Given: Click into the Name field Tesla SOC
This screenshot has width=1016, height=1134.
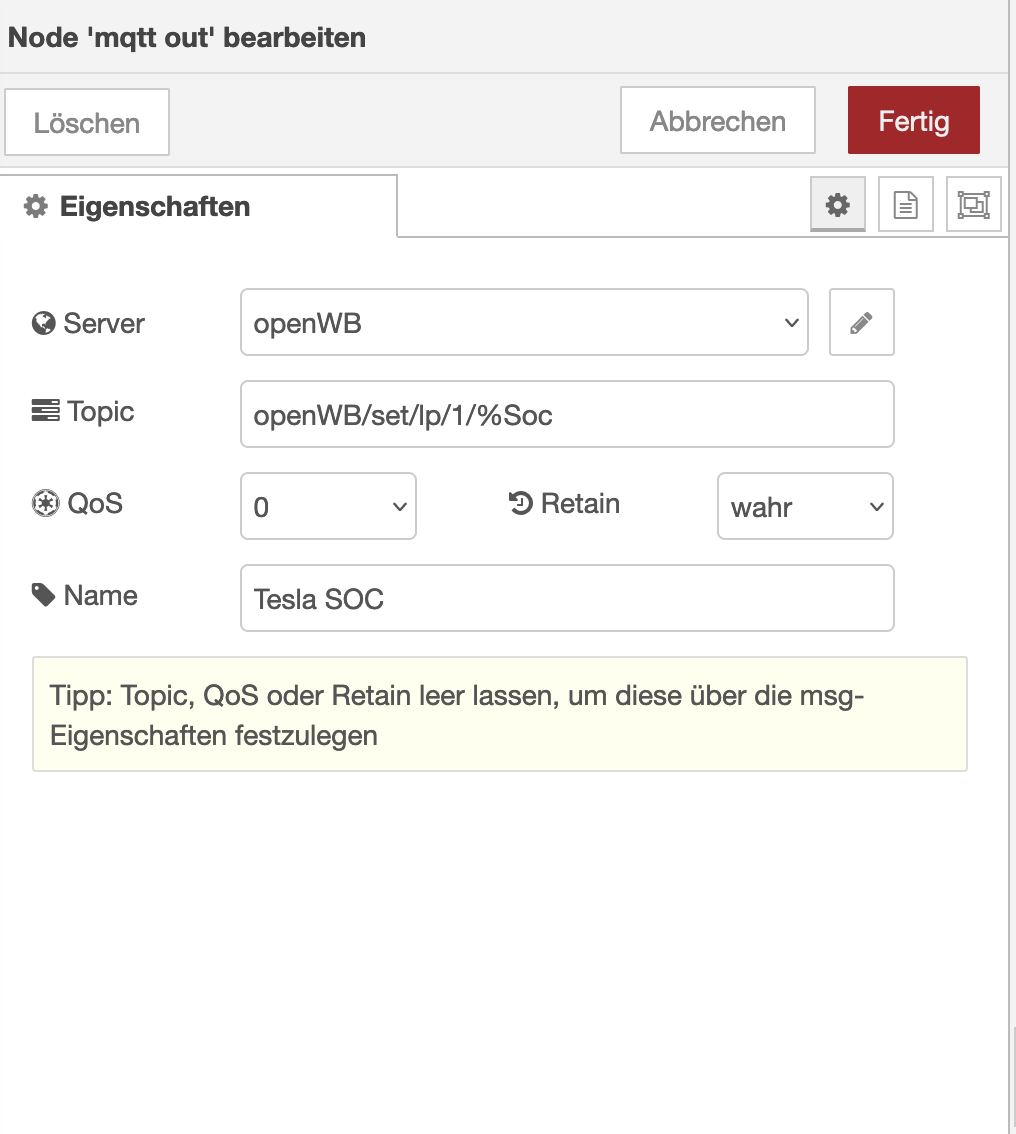Looking at the screenshot, I should pyautogui.click(x=567, y=598).
